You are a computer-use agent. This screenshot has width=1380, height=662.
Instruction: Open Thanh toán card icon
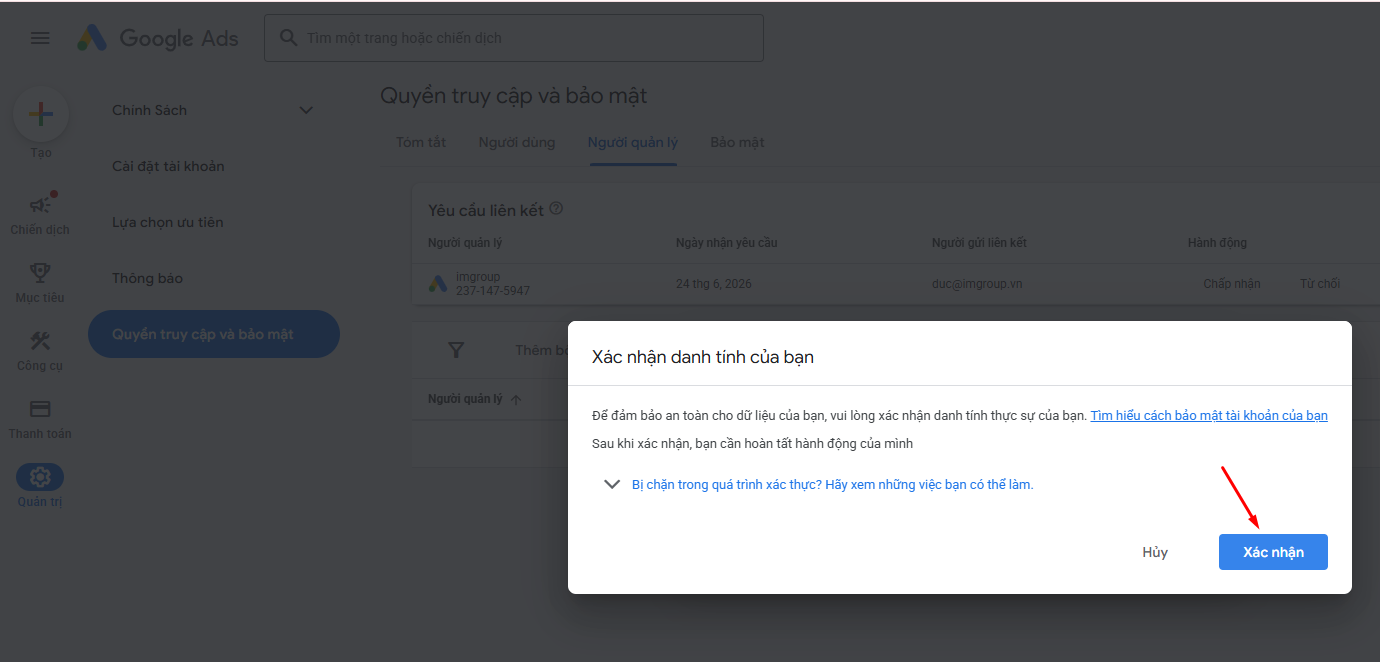pyautogui.click(x=40, y=409)
